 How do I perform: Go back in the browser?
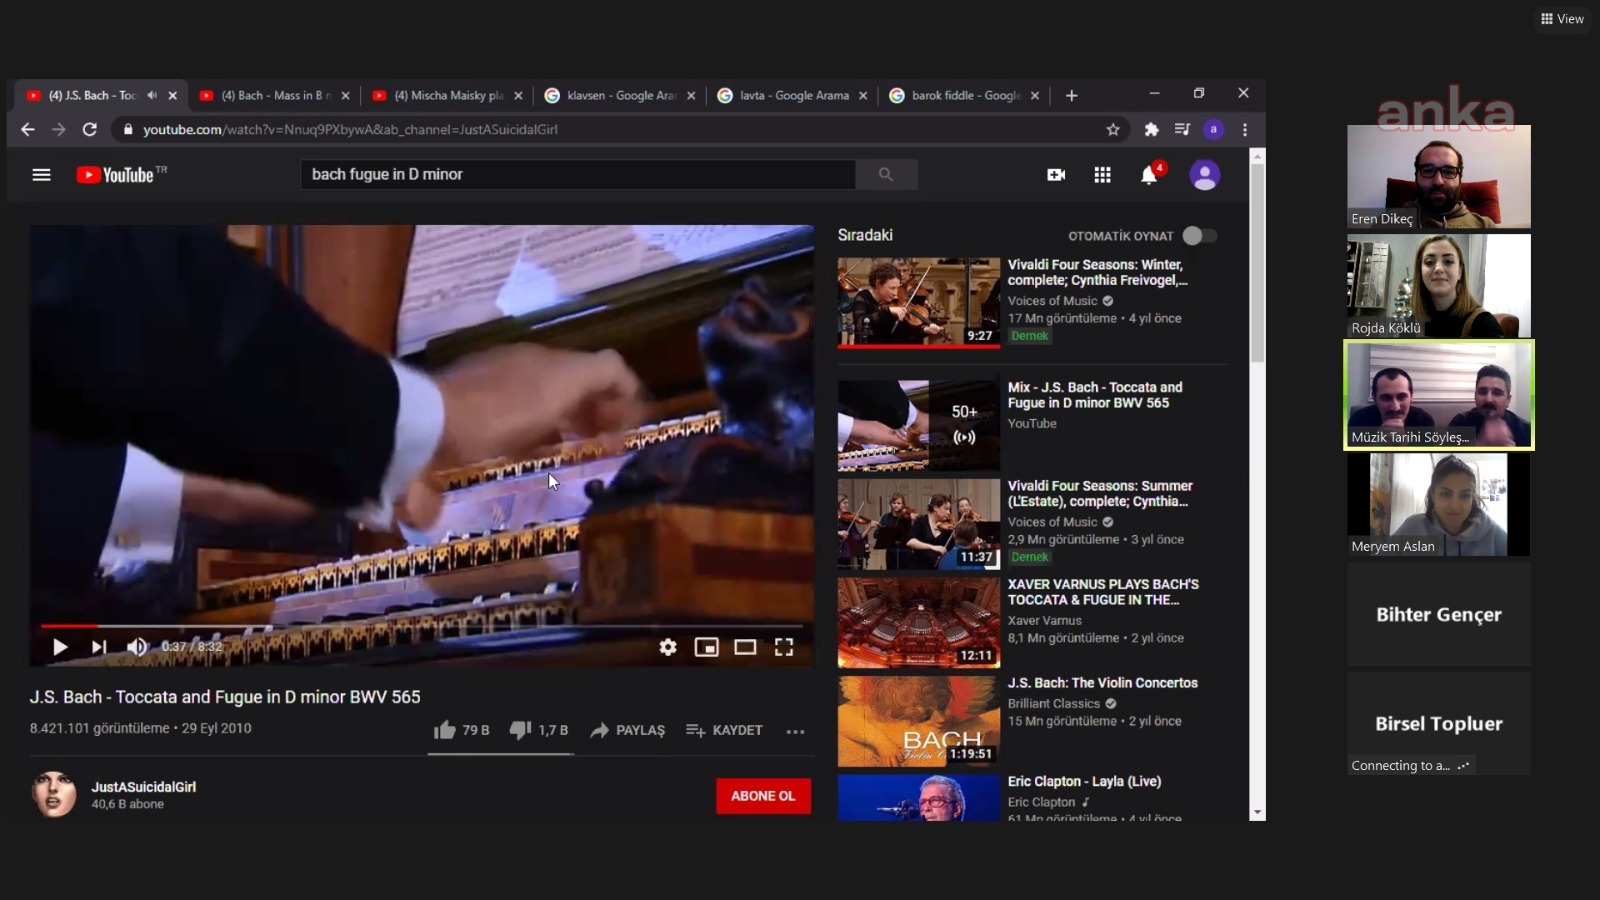[x=28, y=129]
